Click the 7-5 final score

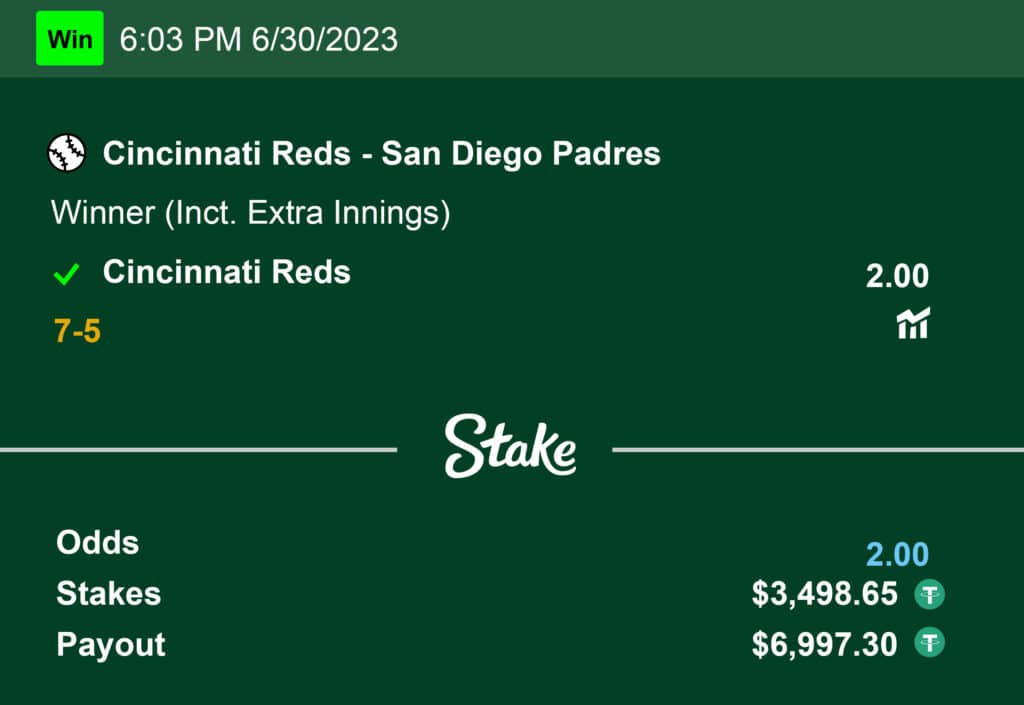pyautogui.click(x=77, y=331)
